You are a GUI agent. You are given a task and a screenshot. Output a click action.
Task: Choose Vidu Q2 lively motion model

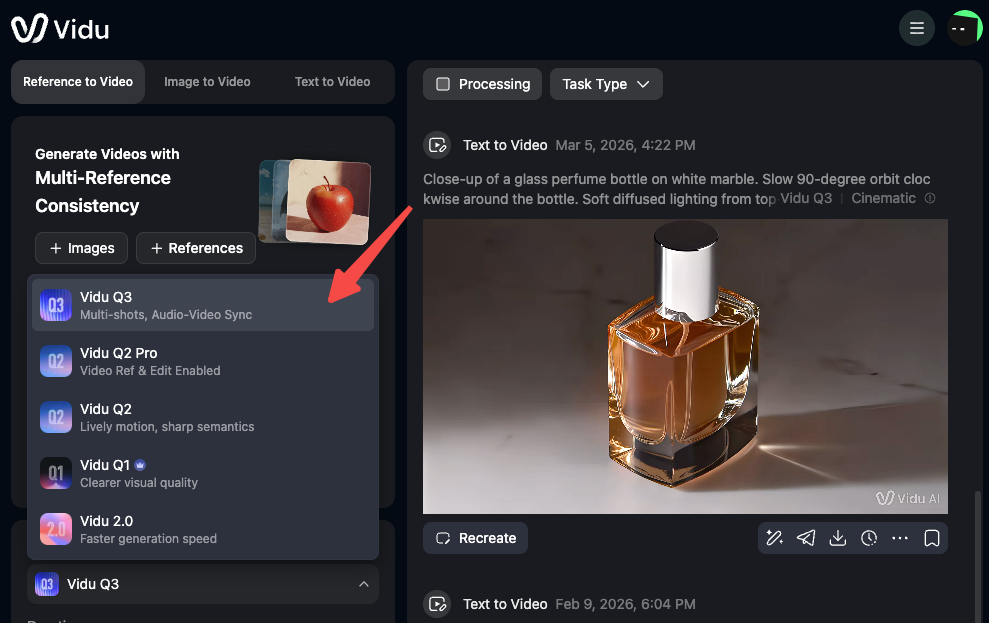(203, 417)
